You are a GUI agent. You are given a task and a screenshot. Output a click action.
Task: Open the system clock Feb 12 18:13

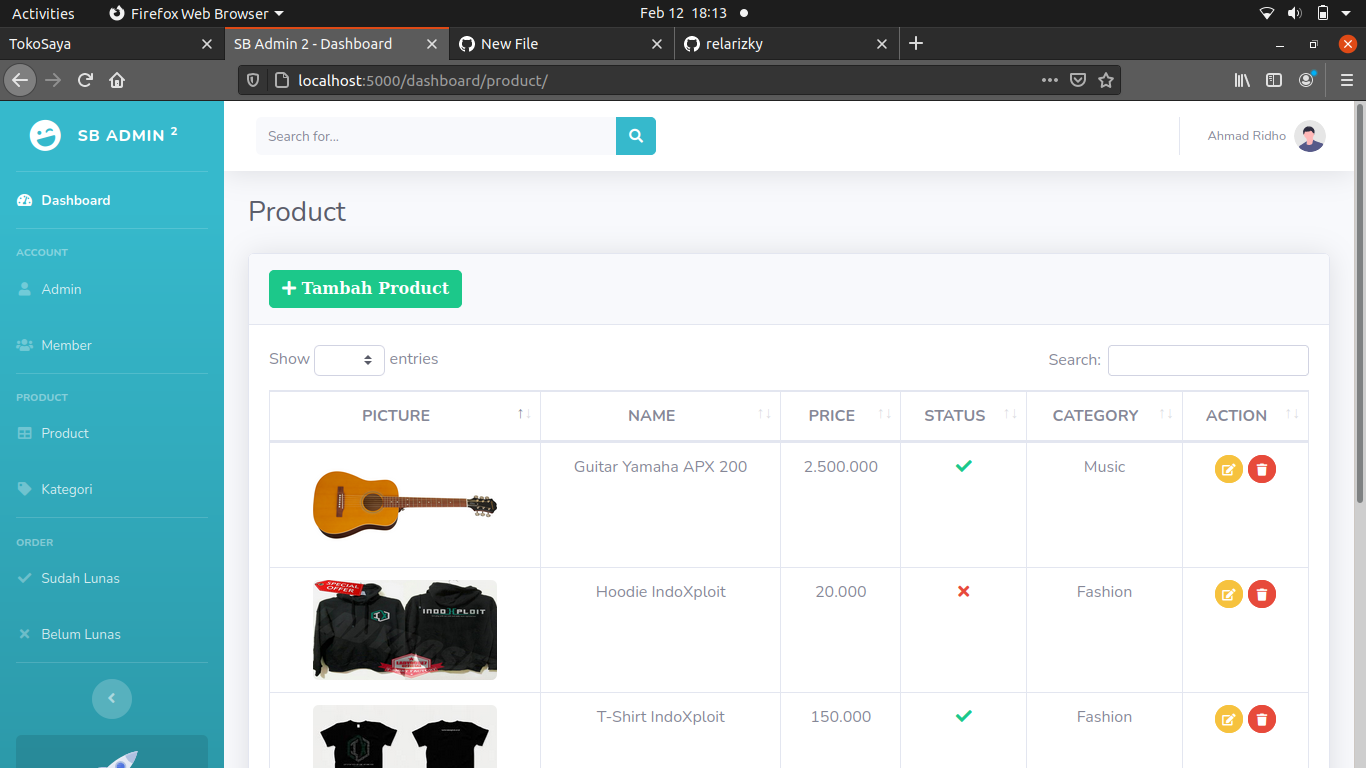click(683, 13)
